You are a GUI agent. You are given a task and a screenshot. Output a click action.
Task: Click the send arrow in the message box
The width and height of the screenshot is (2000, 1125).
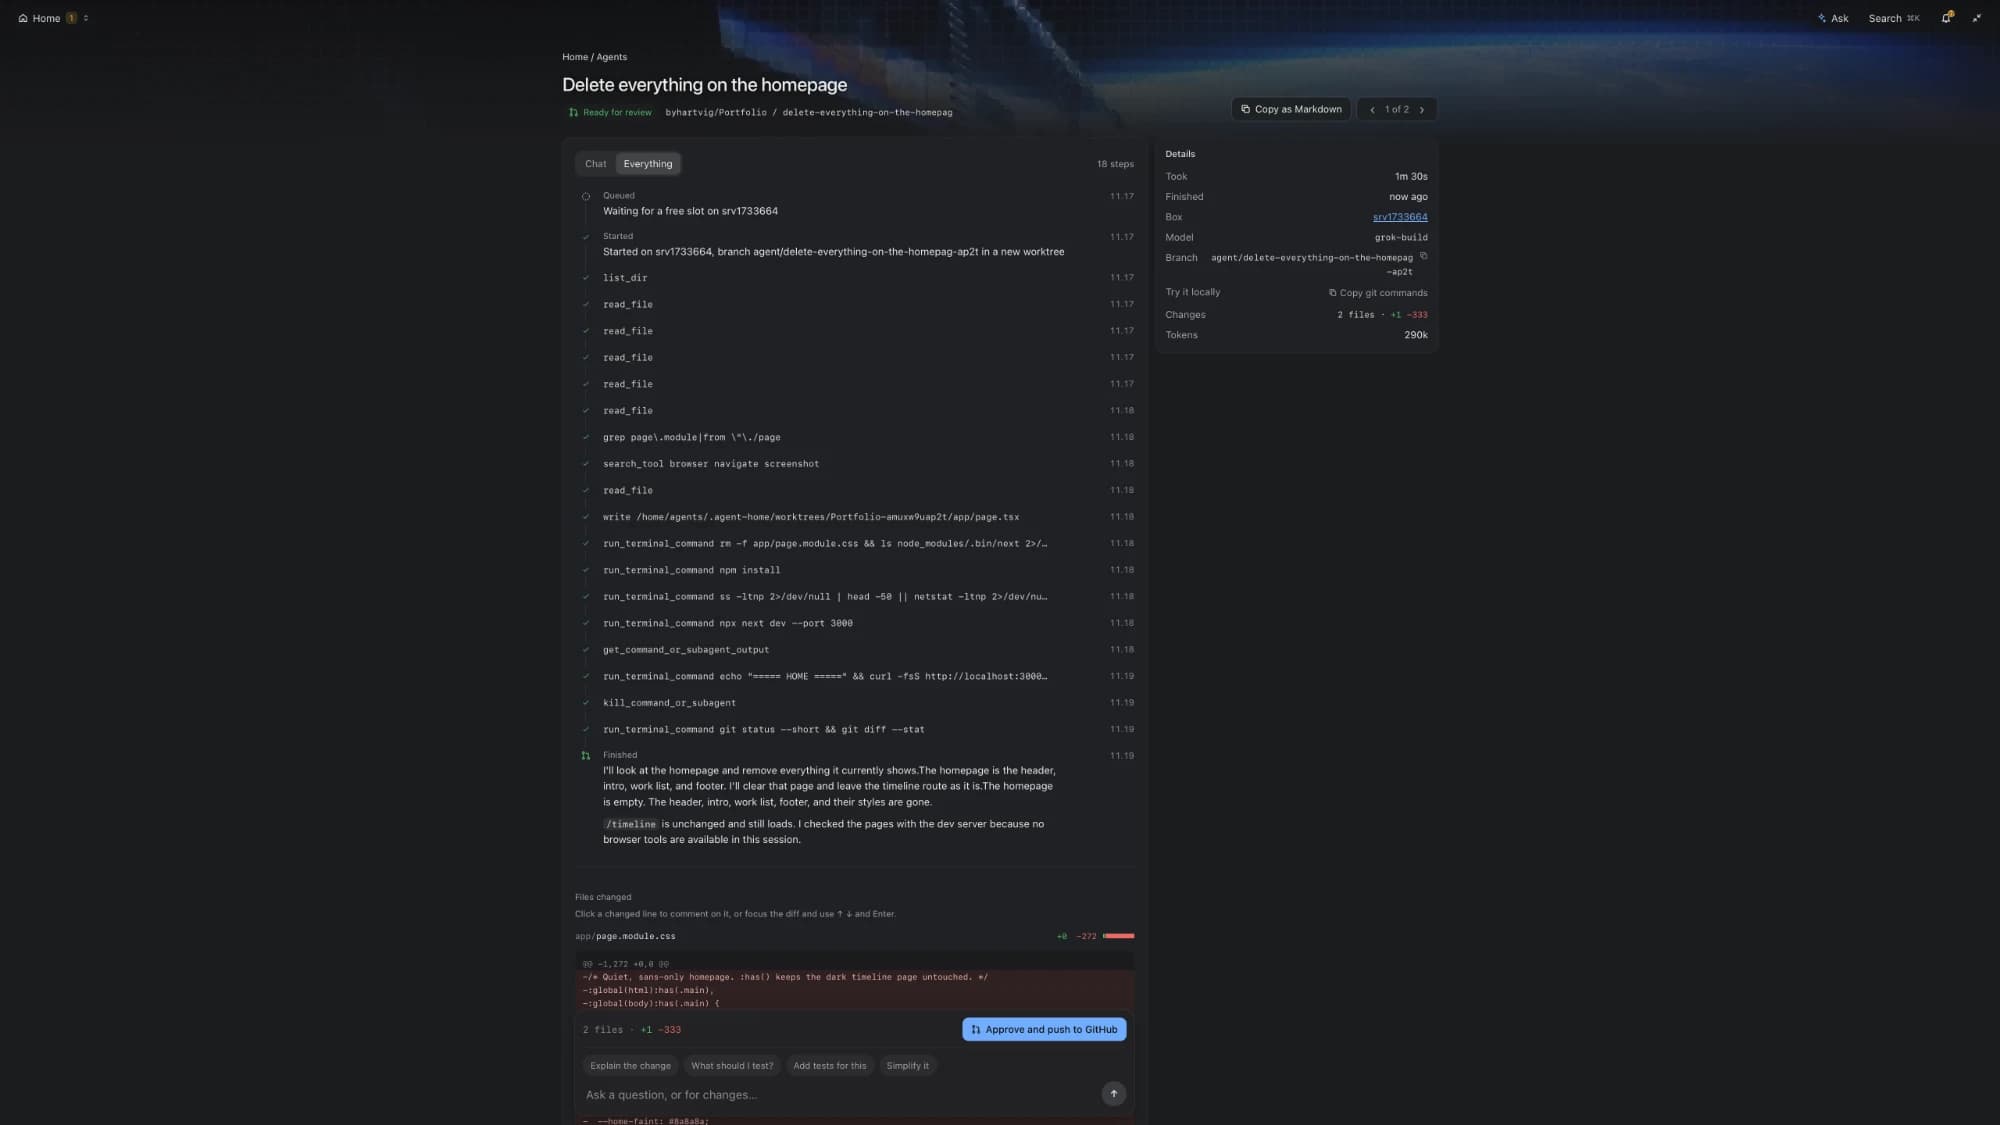click(x=1113, y=1093)
